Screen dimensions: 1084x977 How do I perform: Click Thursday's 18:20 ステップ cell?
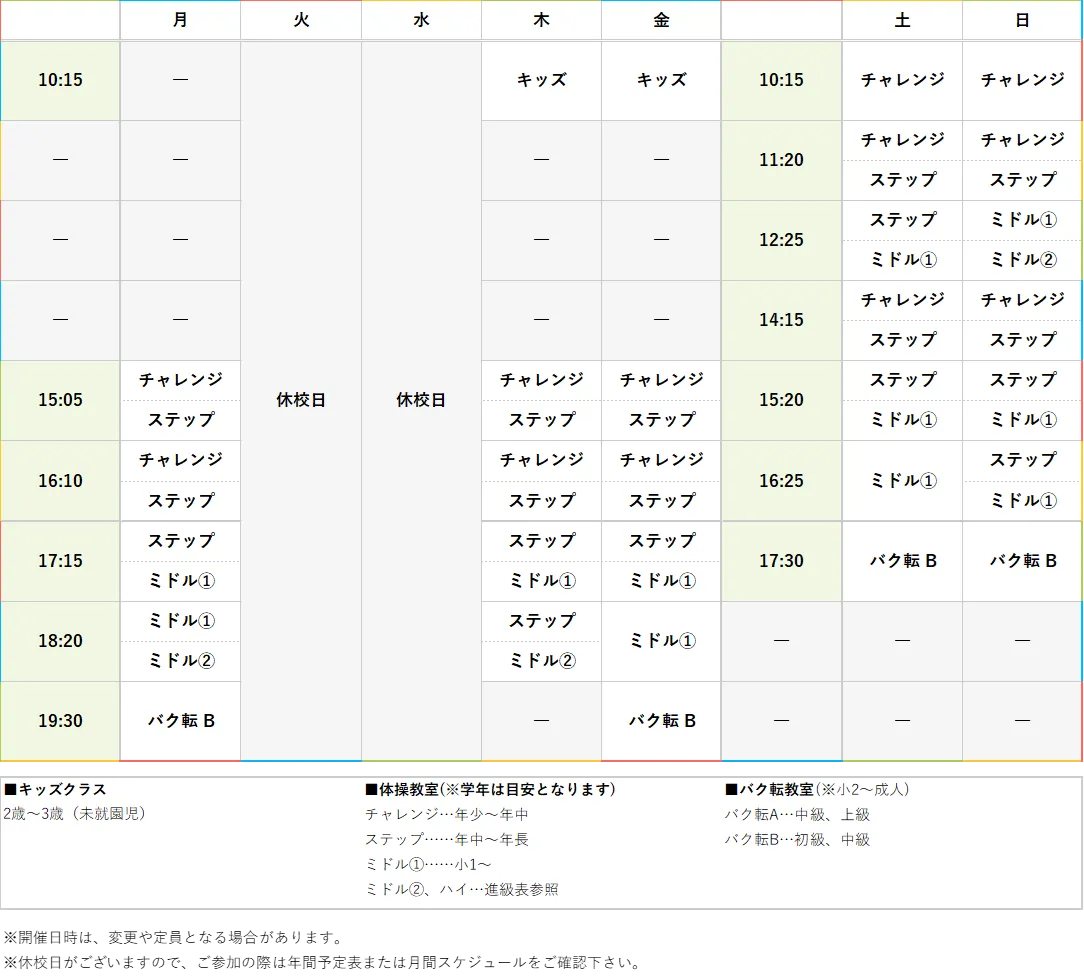coord(540,620)
